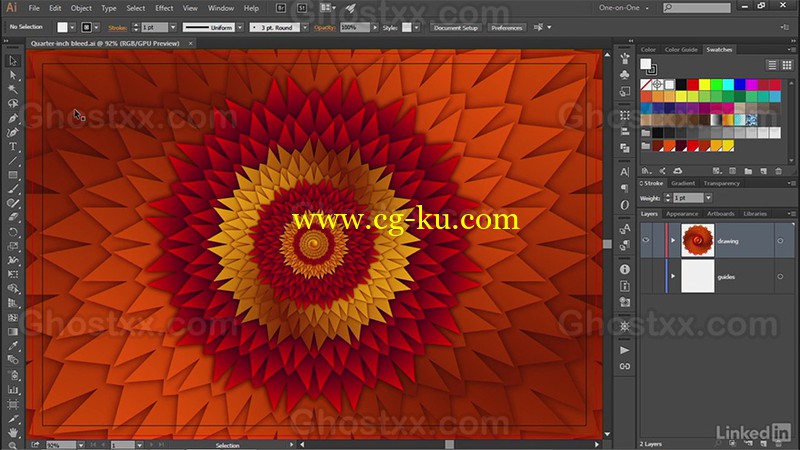Switch to the Artboards tab
This screenshot has height=450, width=800.
pyautogui.click(x=720, y=214)
